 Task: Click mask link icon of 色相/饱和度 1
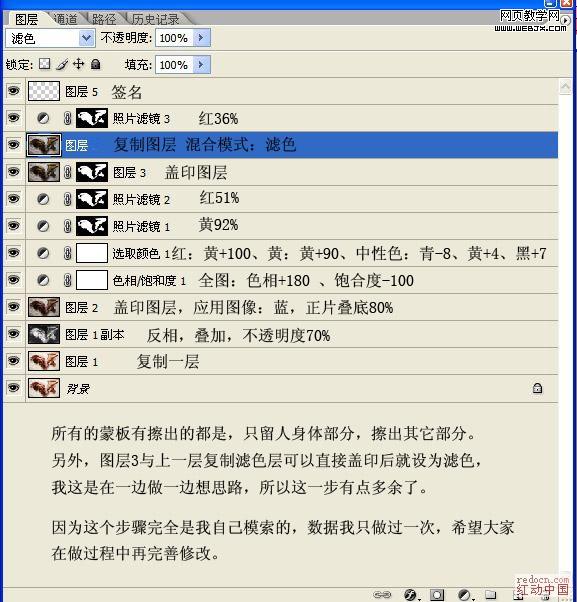(x=68, y=280)
